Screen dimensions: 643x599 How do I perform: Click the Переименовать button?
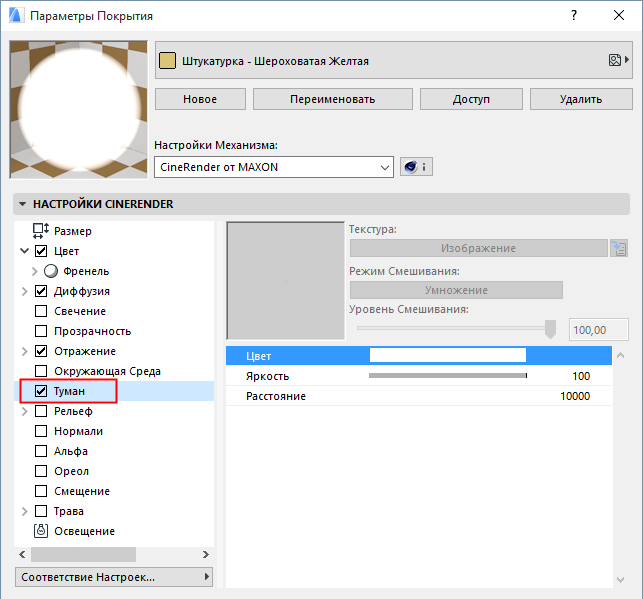333,99
